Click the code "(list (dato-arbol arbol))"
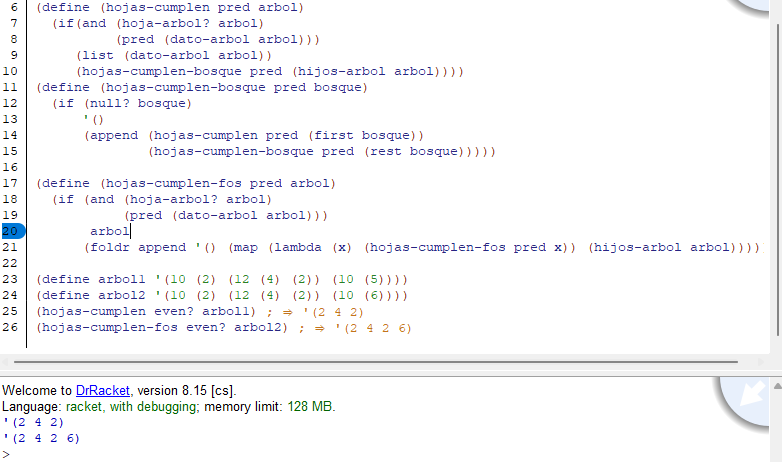782x462 pixels. [x=174, y=55]
